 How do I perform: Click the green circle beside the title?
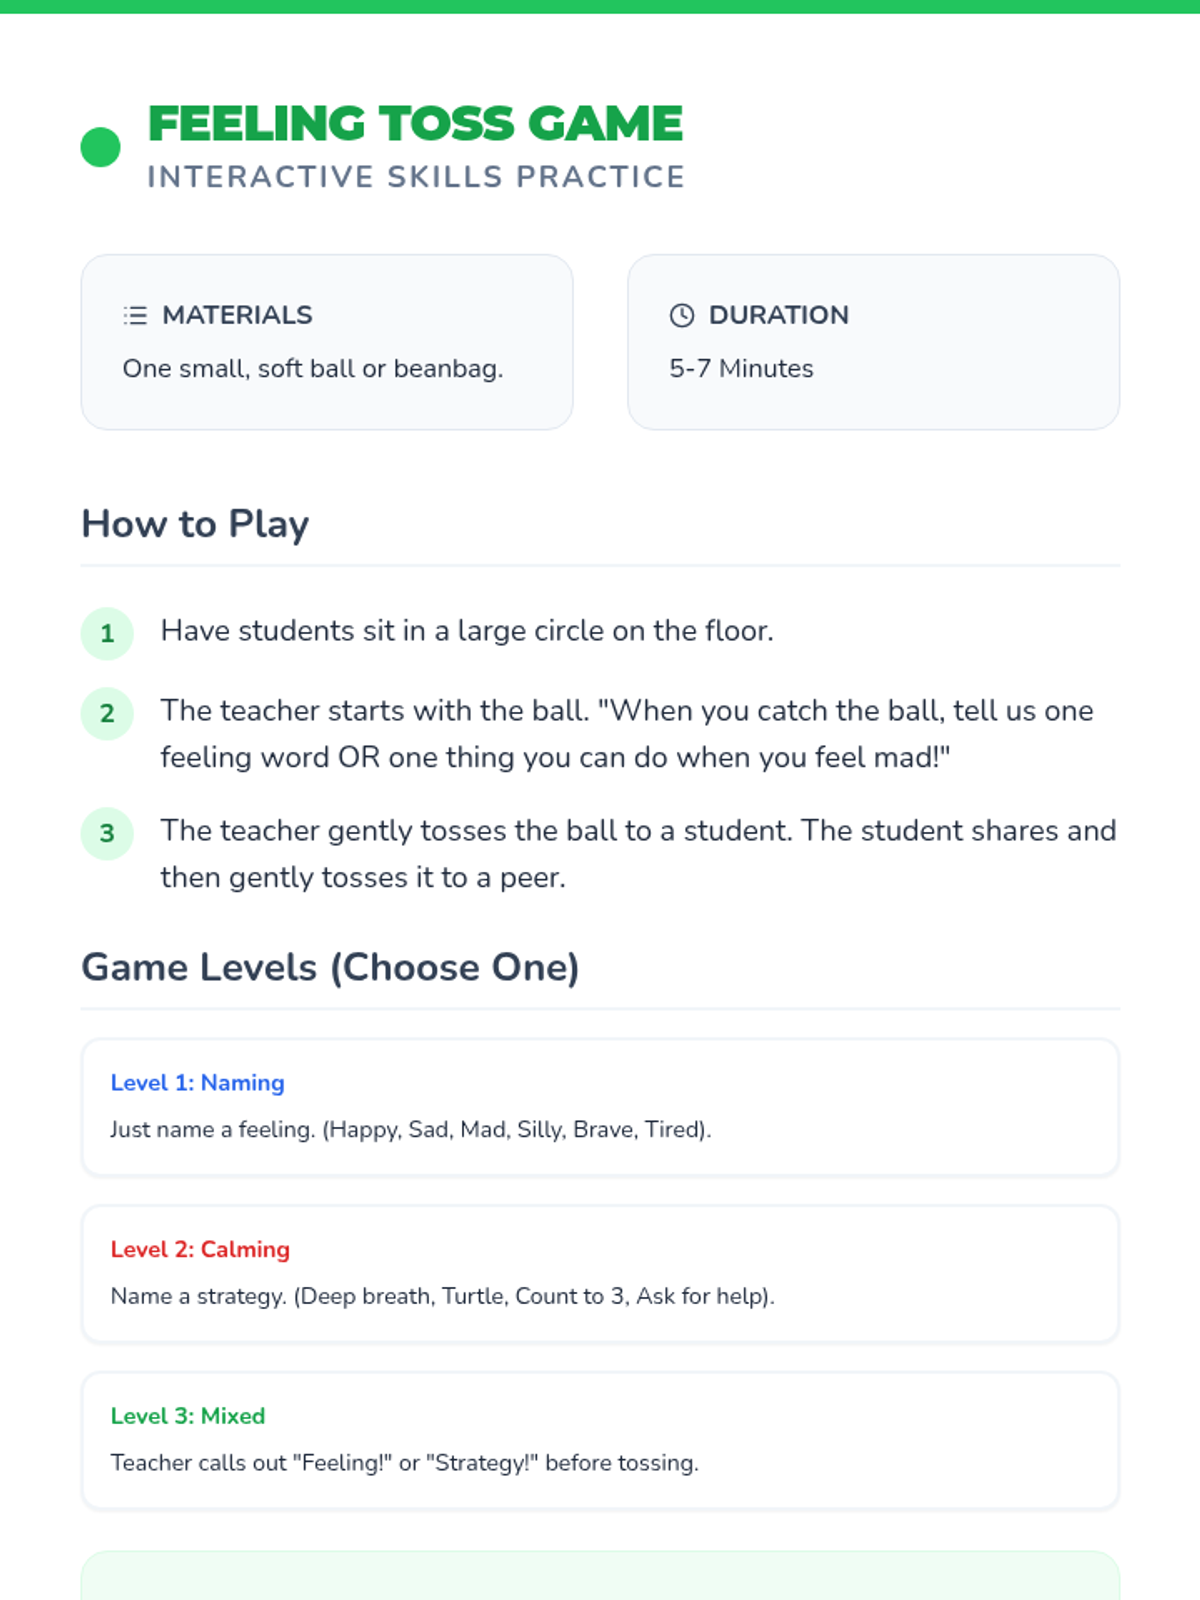[x=100, y=147]
